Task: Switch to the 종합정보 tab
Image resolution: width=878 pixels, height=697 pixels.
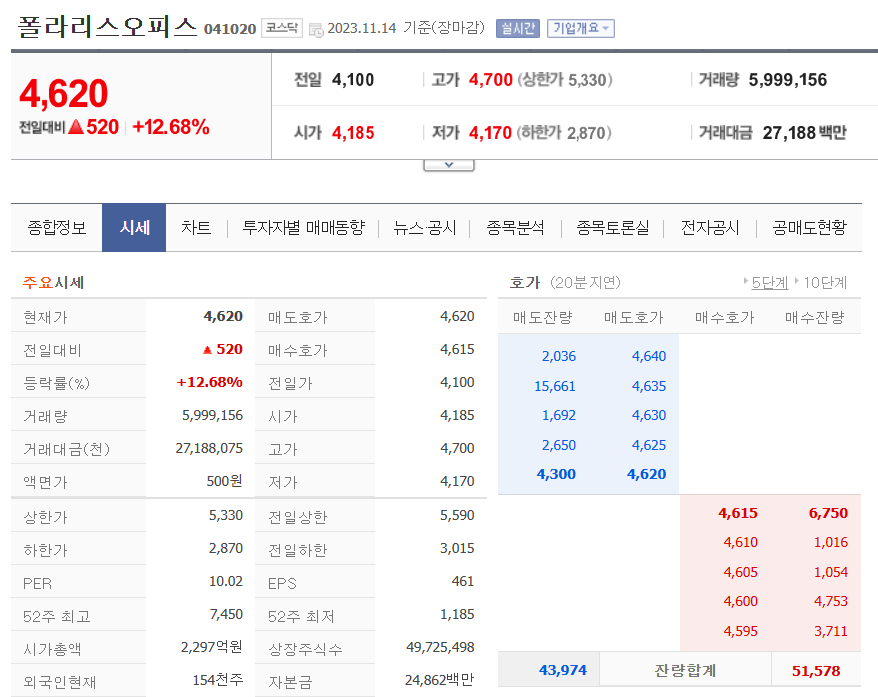Action: [56, 227]
